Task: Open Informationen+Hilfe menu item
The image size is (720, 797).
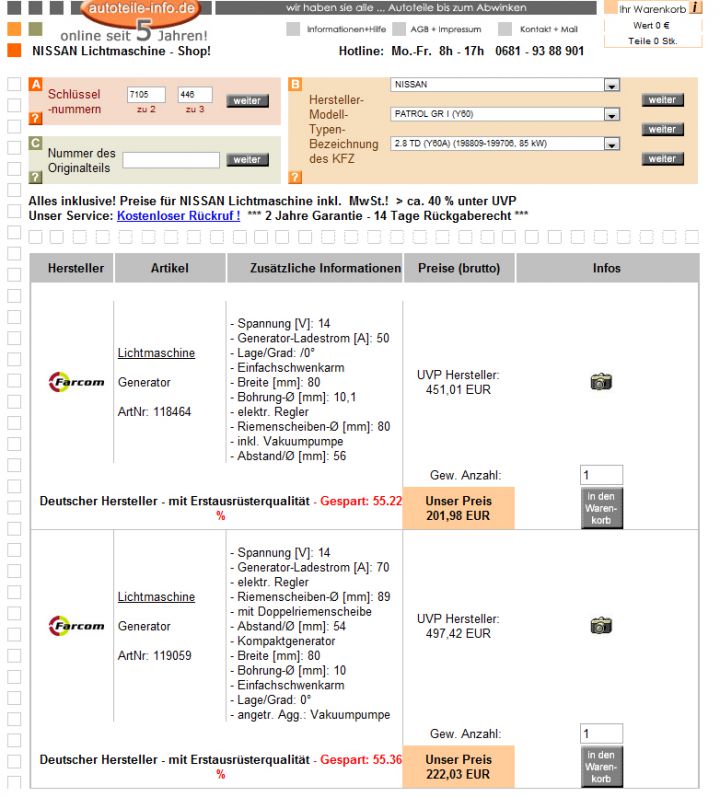Action: tap(346, 29)
